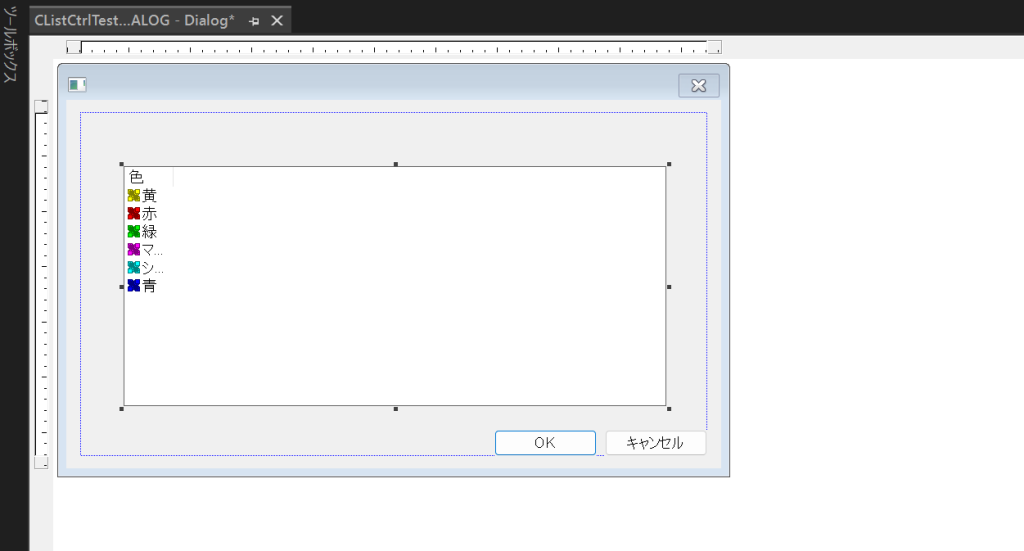This screenshot has height=551, width=1024.
Task: Click the dialog preview's close X button
Action: tap(698, 85)
